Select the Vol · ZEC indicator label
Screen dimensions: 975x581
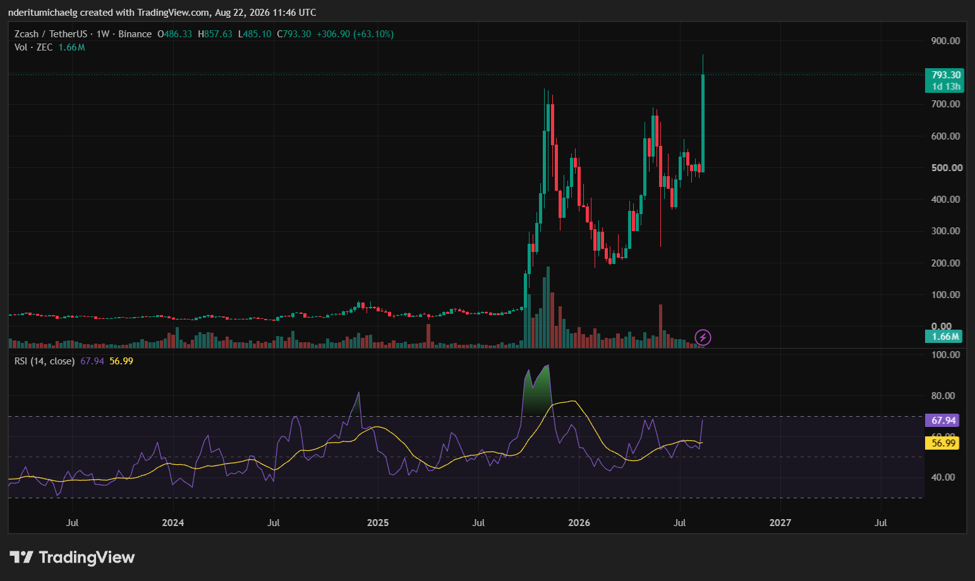(x=34, y=47)
